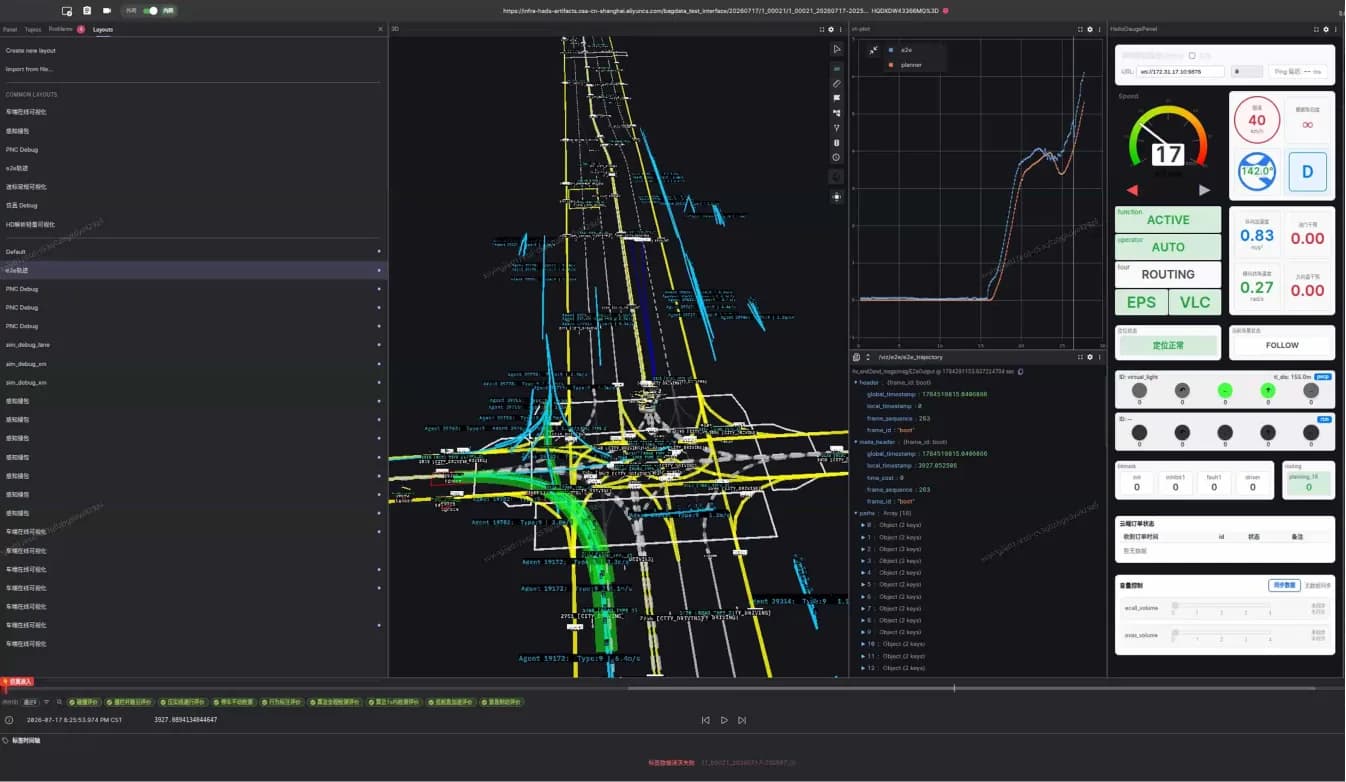The image size is (1346, 782).
Task: Click the ACTIVE function status
Action: coord(1168,220)
